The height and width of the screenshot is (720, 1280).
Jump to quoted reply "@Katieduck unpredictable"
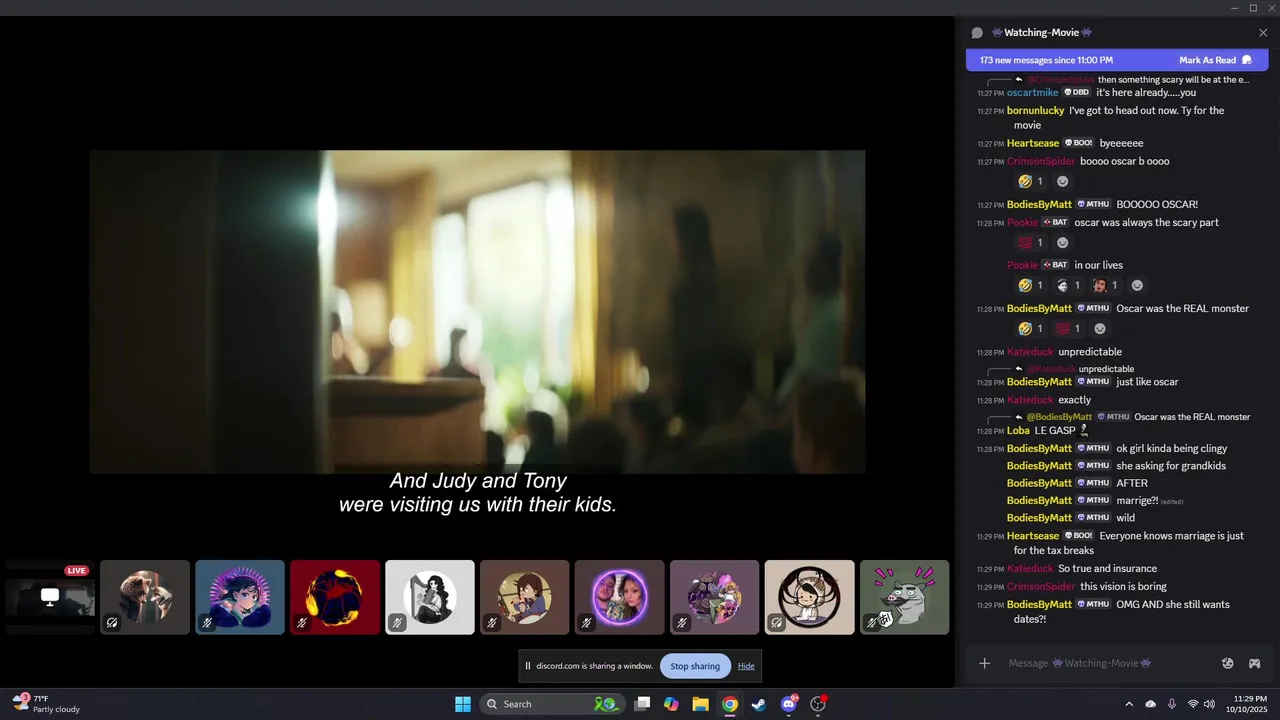coord(1080,369)
